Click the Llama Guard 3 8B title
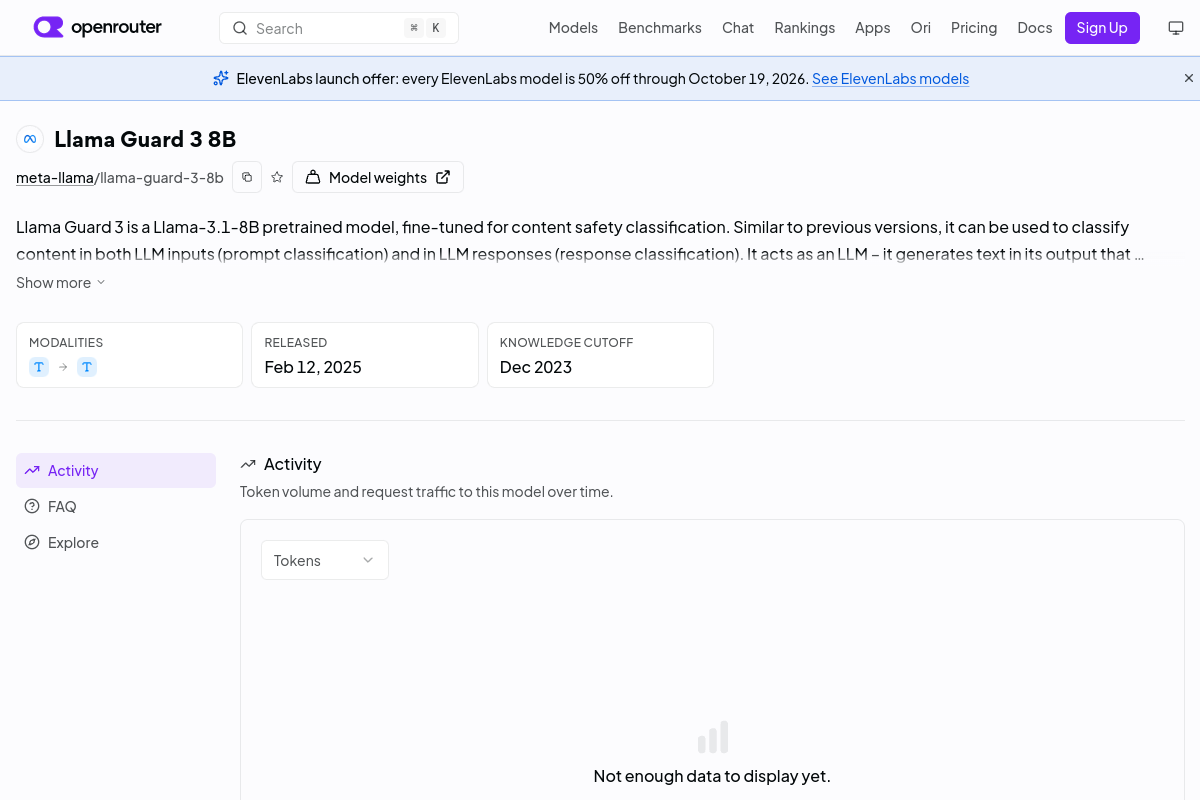Viewport: 1200px width, 800px height. (x=145, y=139)
